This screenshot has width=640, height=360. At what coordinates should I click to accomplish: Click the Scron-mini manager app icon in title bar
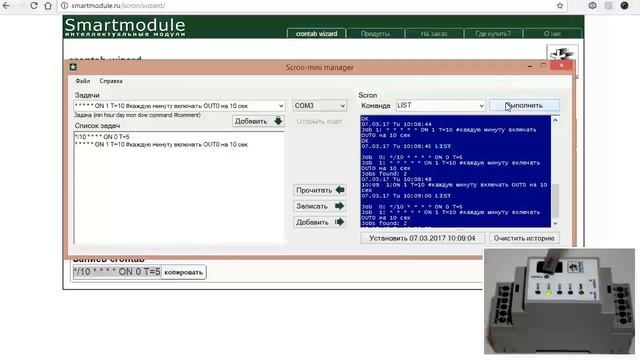73,67
